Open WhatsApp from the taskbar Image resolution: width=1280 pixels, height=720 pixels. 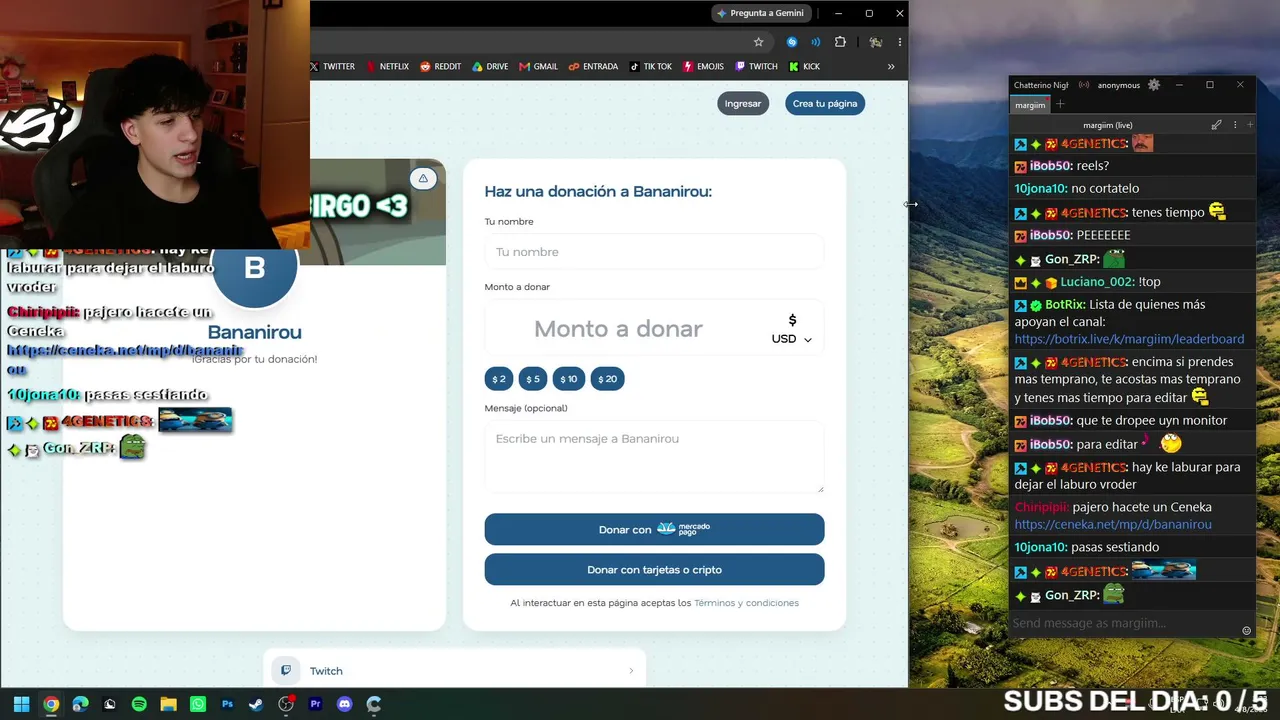point(198,704)
